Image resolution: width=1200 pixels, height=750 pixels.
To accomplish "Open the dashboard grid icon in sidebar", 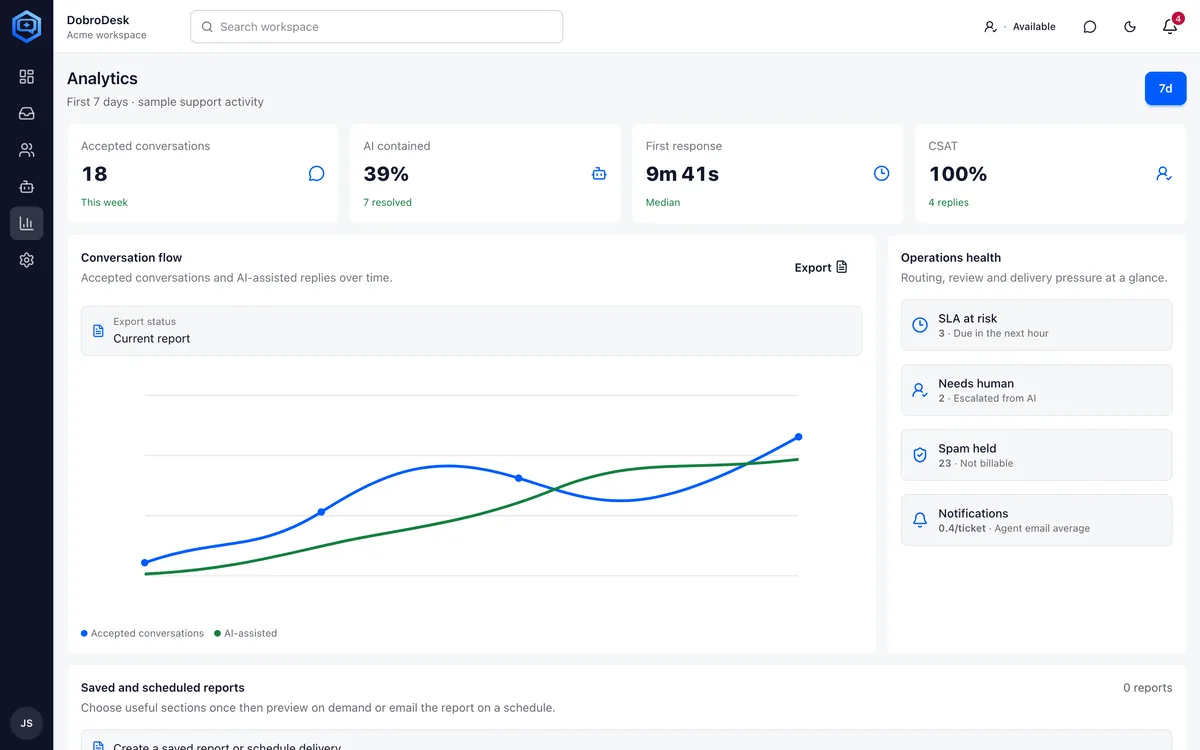I will coord(26,77).
